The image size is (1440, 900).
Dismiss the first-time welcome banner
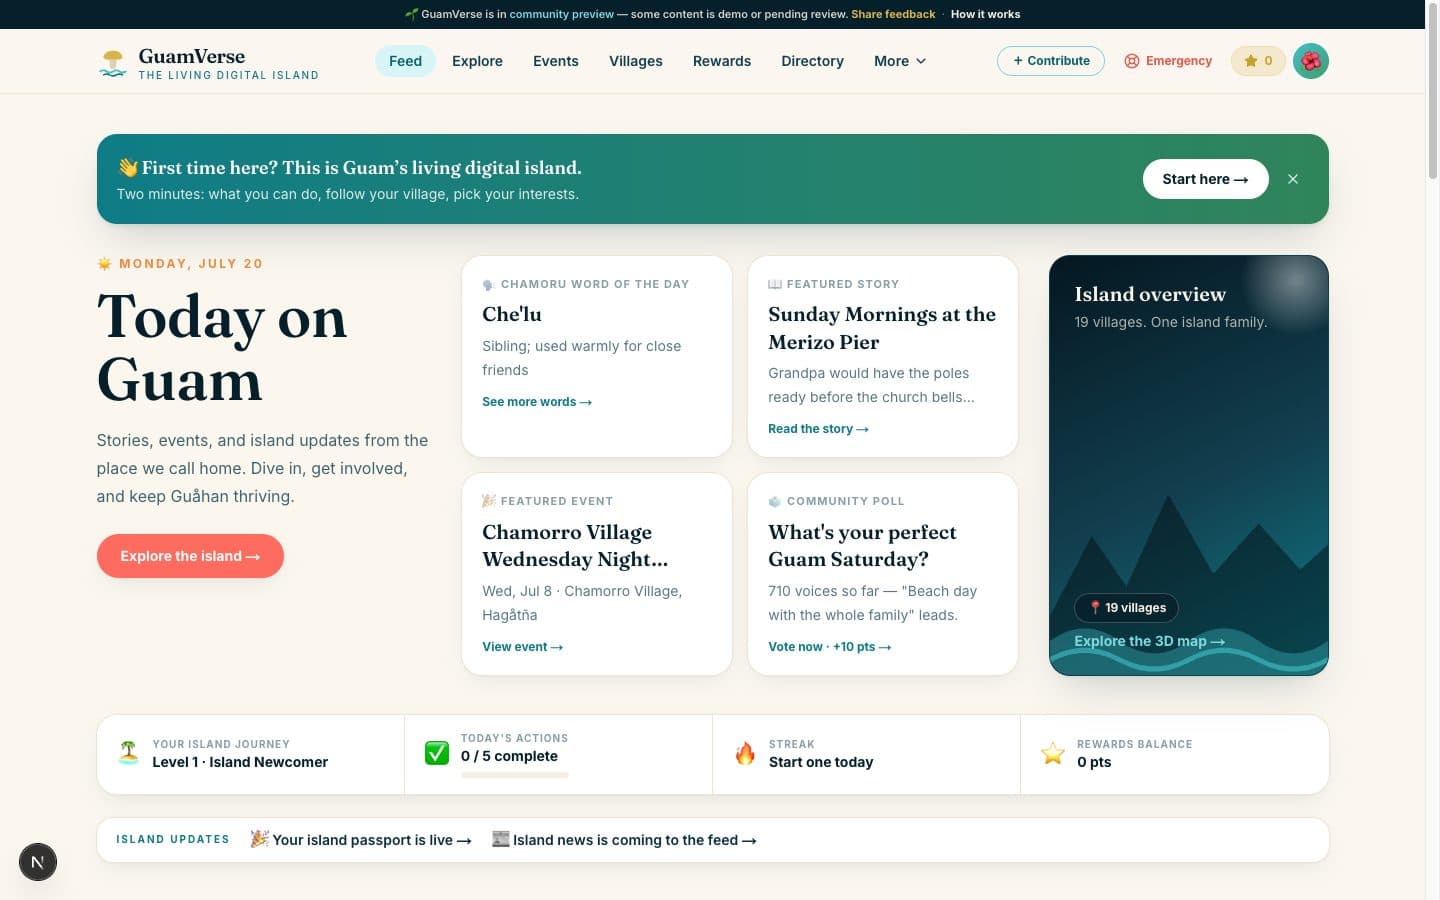[1293, 179]
